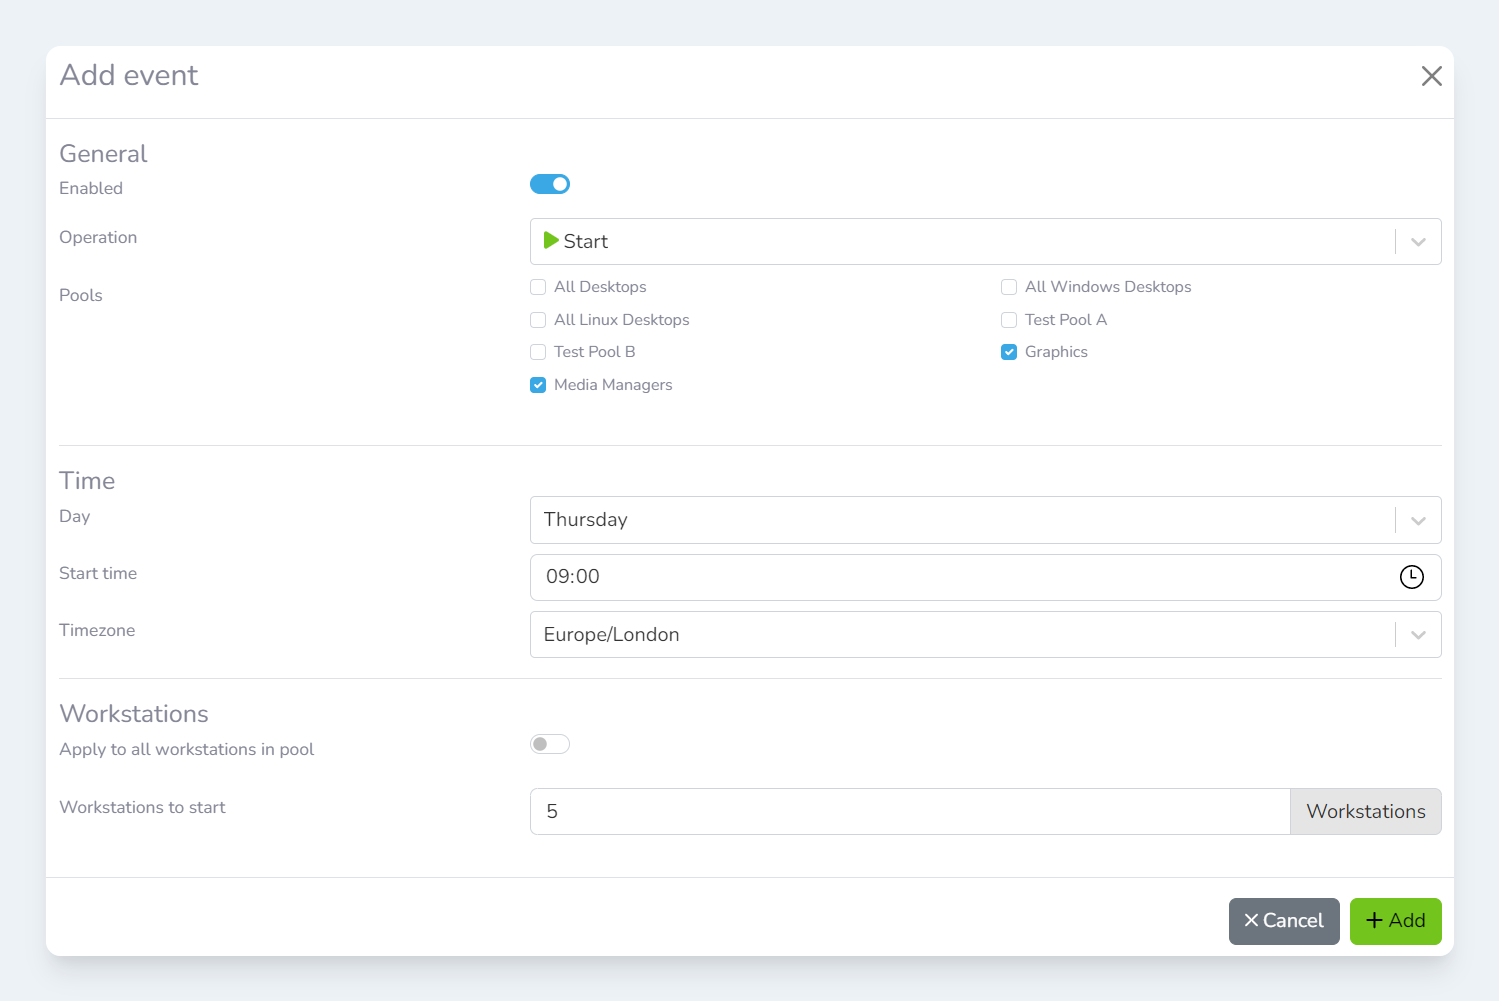The width and height of the screenshot is (1499, 1001).
Task: Click the clock icon in Start time
Action: (x=1411, y=577)
